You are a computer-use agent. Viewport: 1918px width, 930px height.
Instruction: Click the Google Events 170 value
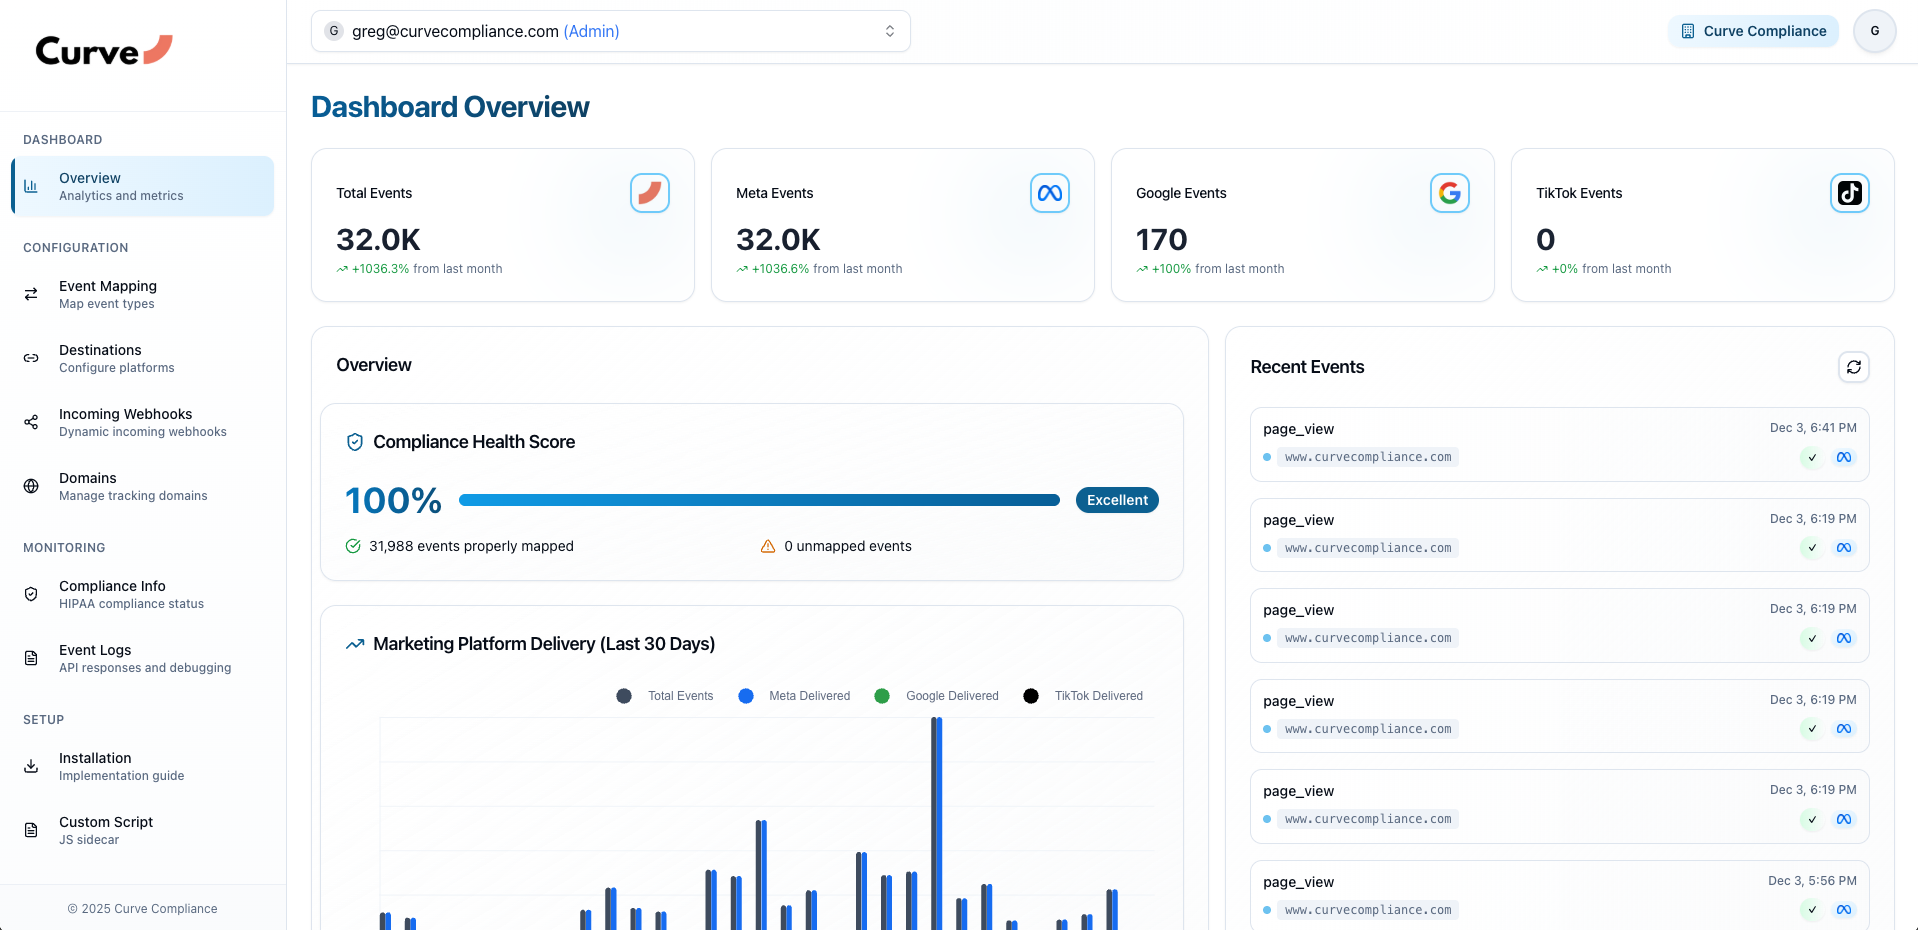(1162, 240)
